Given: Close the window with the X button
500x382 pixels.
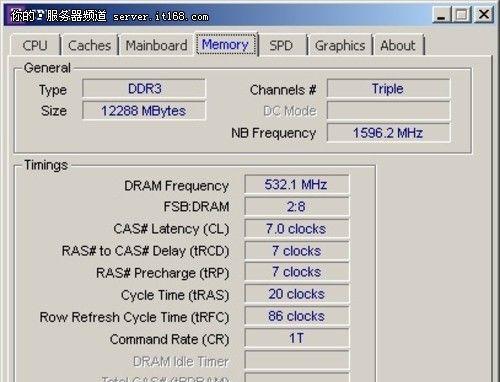Looking at the screenshot, I should click(484, 15).
